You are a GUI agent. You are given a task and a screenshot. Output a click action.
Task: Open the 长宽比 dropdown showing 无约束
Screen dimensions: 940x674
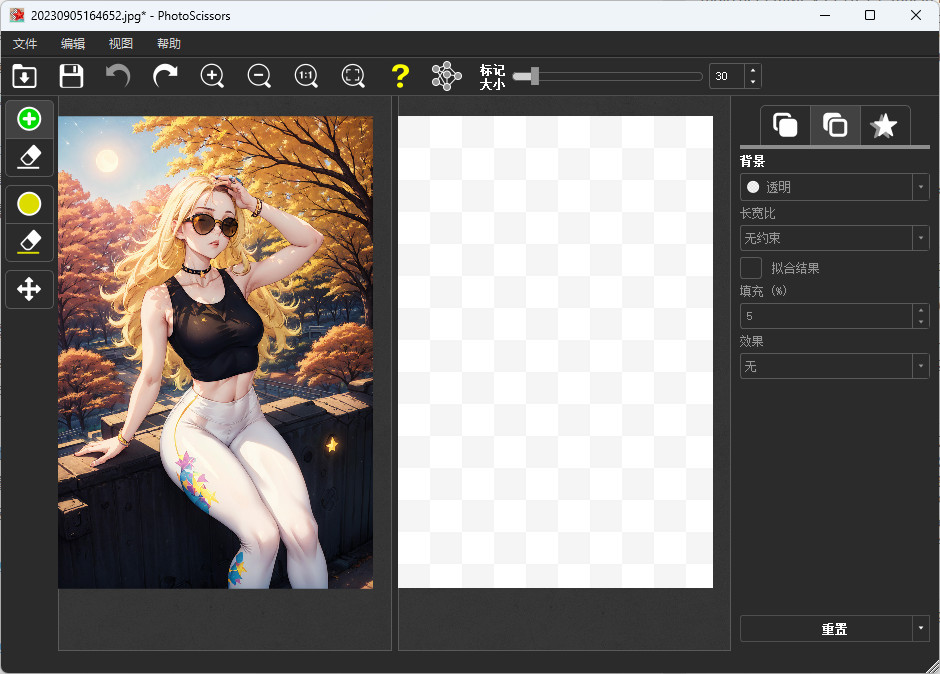834,238
